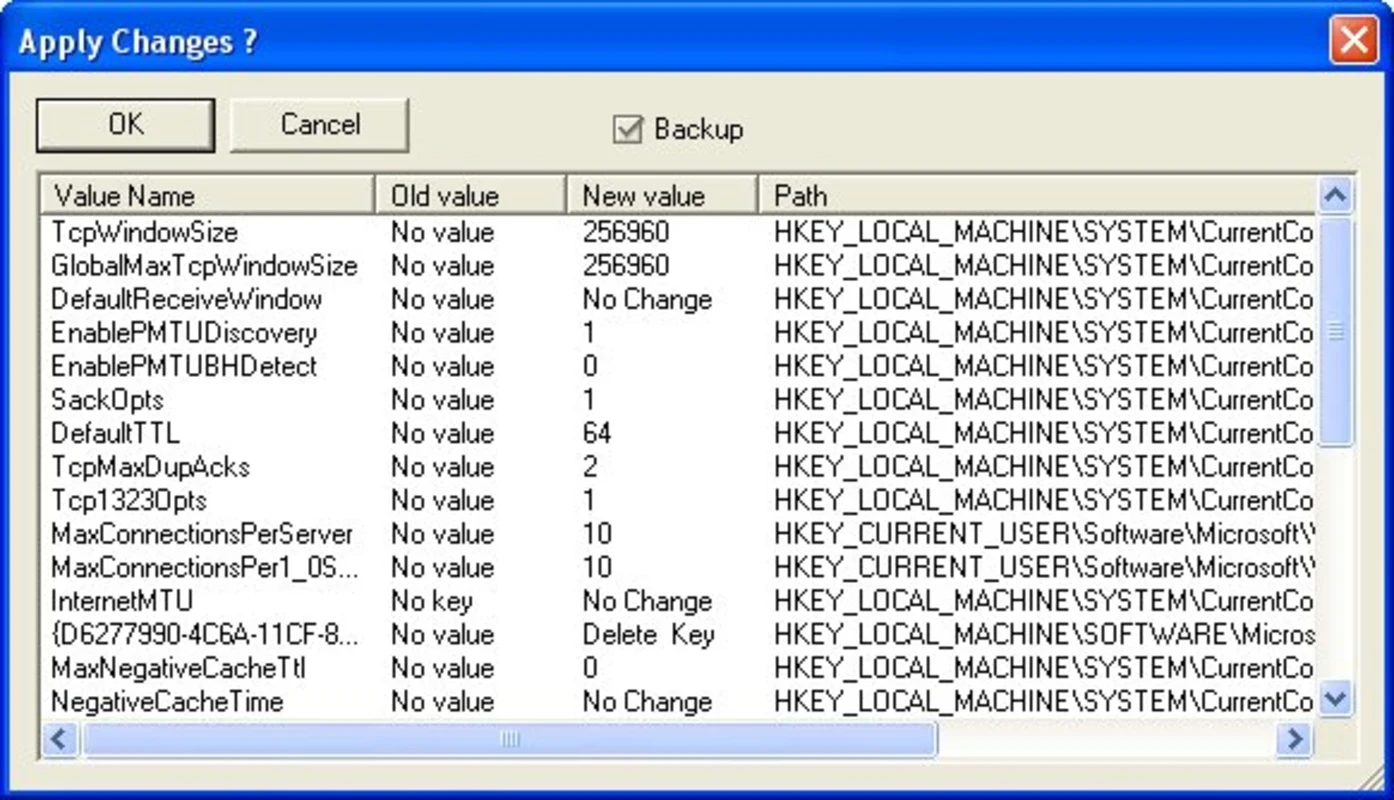Screen dimensions: 1394x800
Task: Select the EnablePMTUDiscovery entry
Action: [x=680, y=333]
